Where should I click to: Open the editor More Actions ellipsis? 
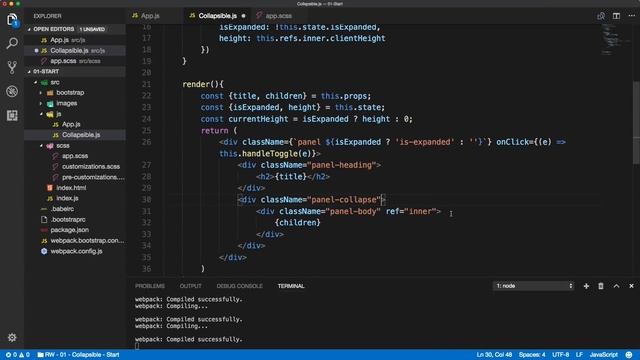tap(631, 16)
